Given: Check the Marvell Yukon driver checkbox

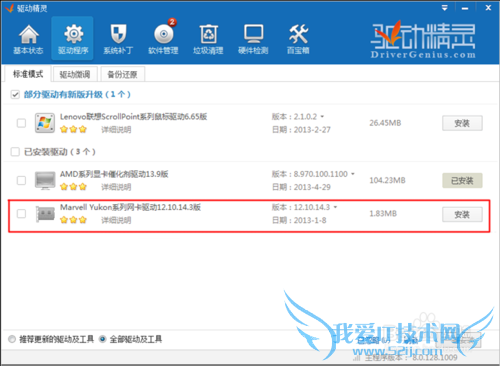Looking at the screenshot, I should [21, 214].
